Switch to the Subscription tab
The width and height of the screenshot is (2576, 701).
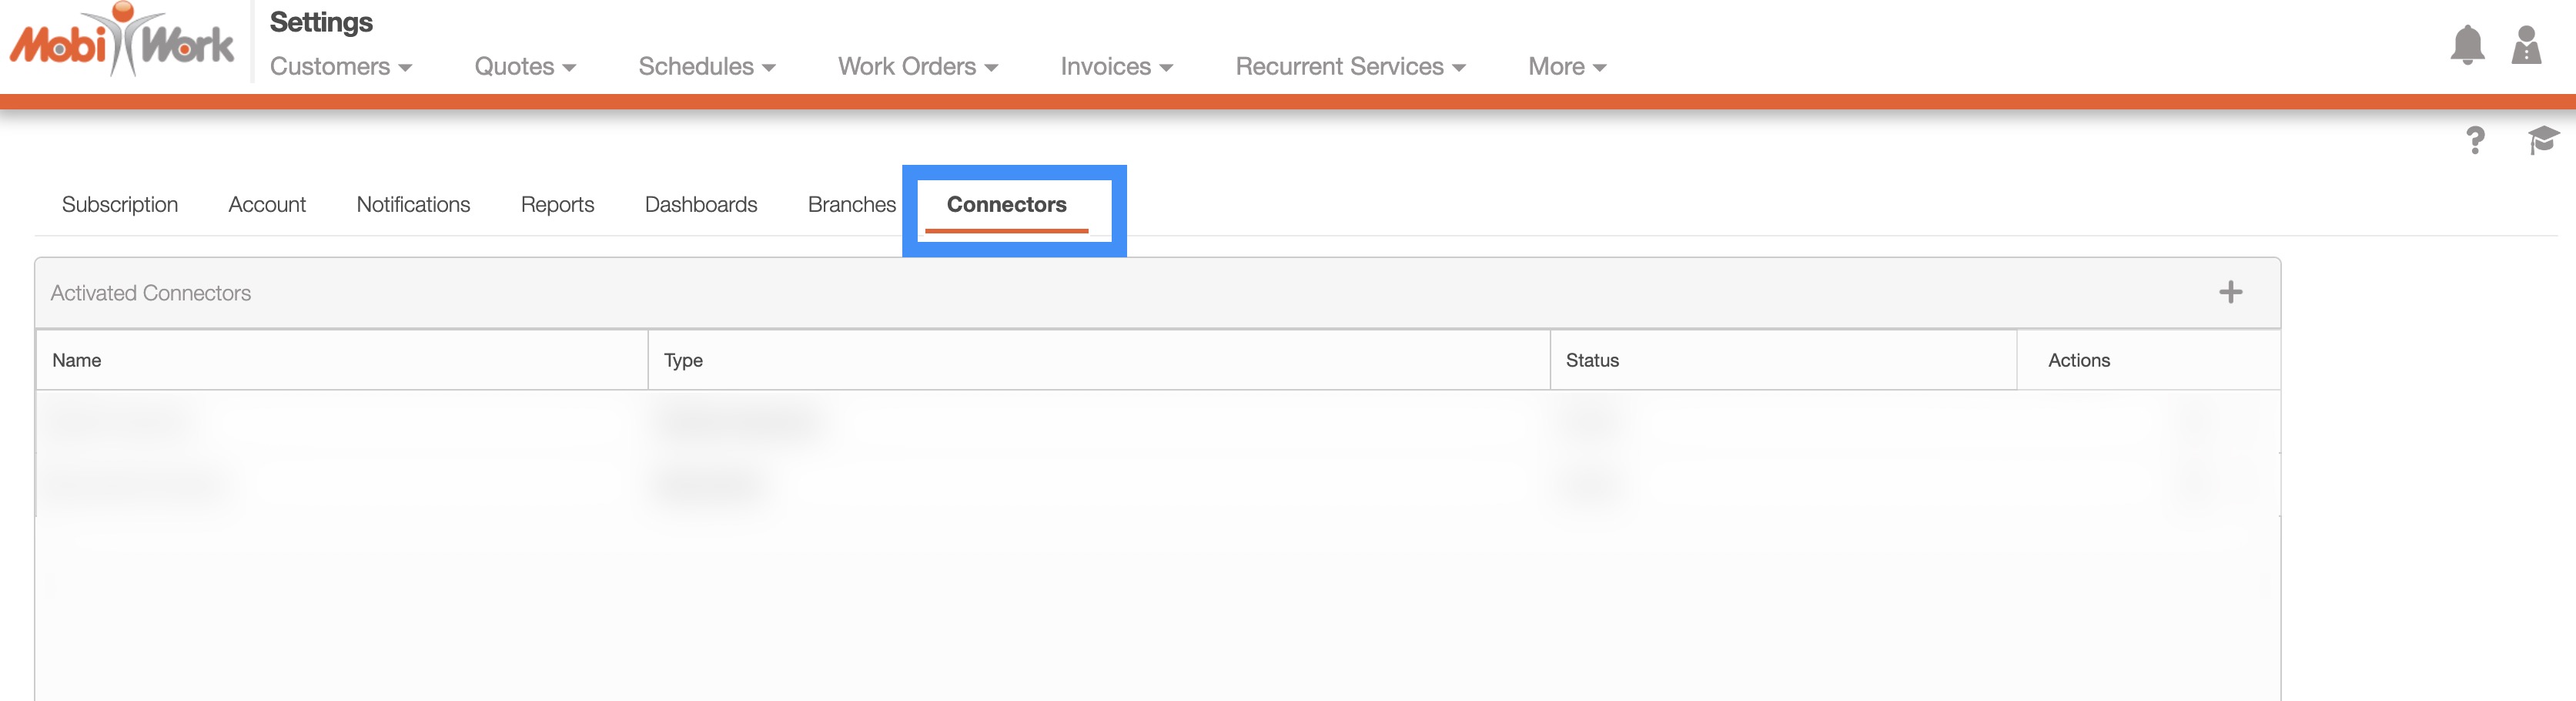(x=120, y=204)
